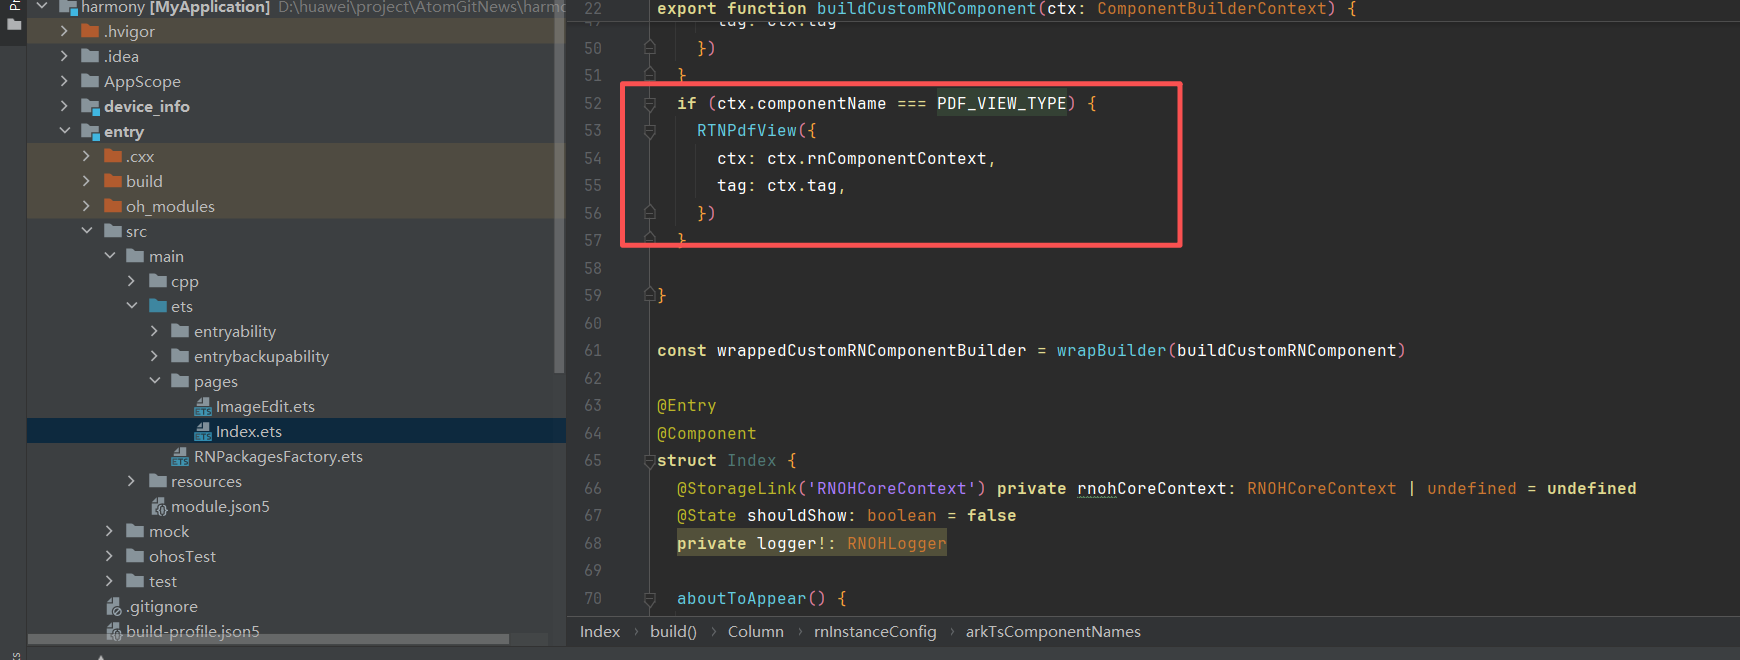The width and height of the screenshot is (1740, 660).
Task: Fold the struct Index at line 65
Action: tap(650, 461)
